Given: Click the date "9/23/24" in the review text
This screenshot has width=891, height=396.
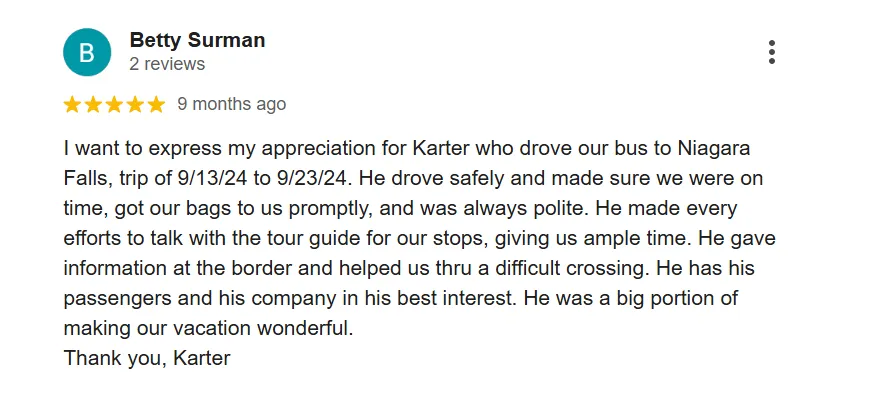Looking at the screenshot, I should coord(310,179).
